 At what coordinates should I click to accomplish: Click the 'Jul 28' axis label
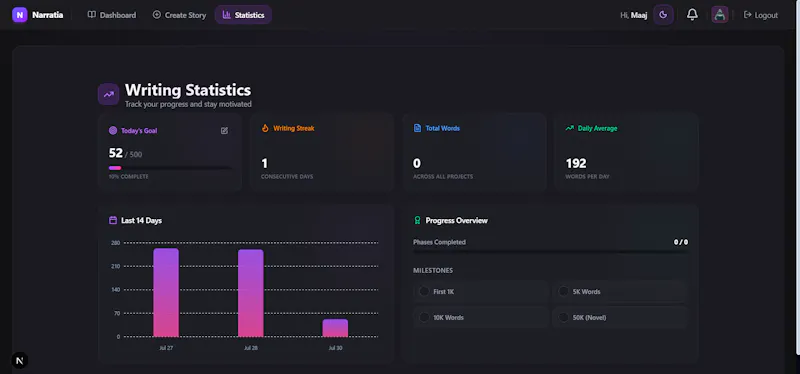tap(251, 348)
